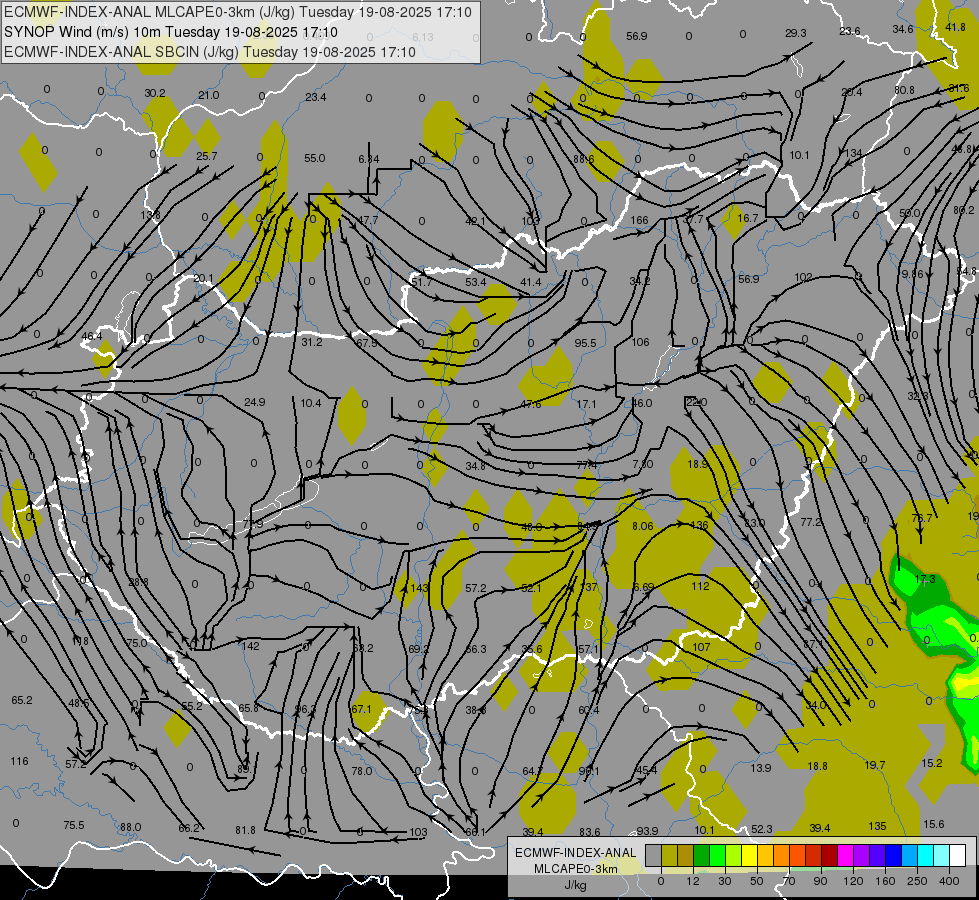
Task: Click the legend tick label 70
Action: 789,881
